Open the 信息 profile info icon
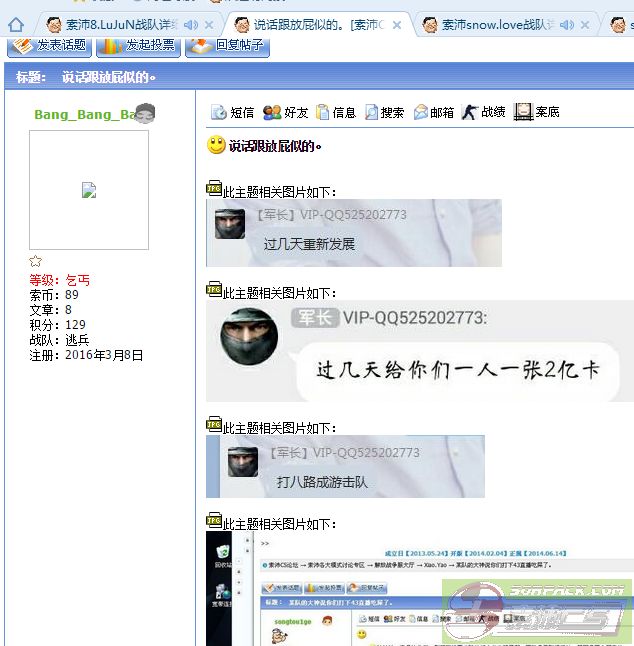This screenshot has height=646, width=634. click(322, 113)
